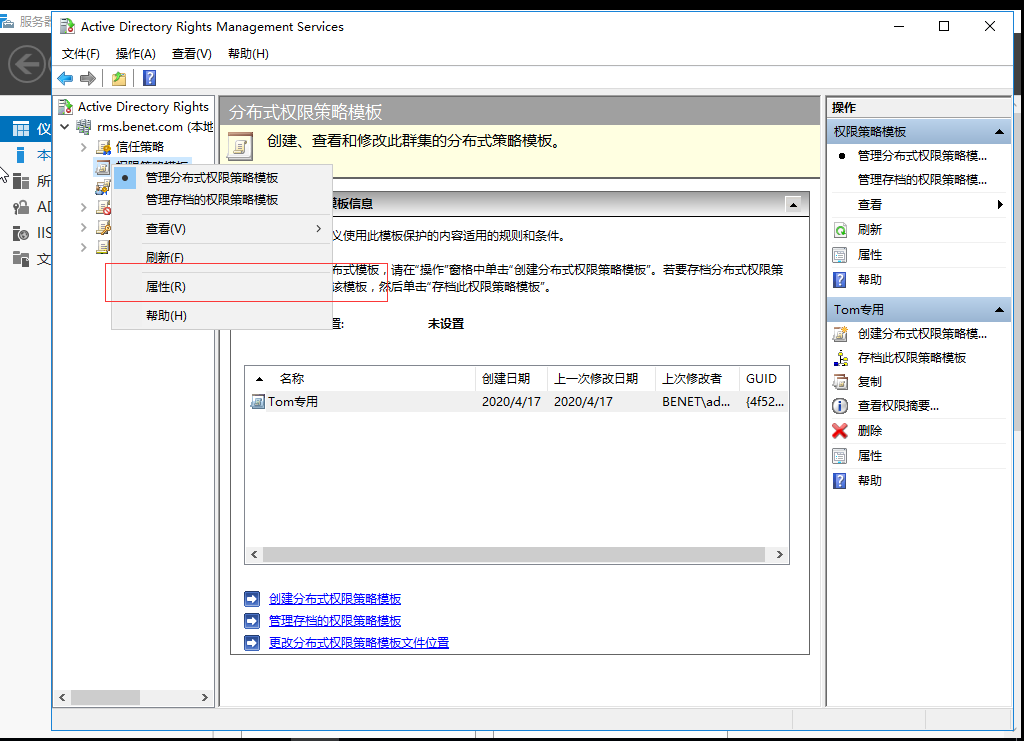The height and width of the screenshot is (741, 1024).
Task: Select 管理存档的权限策略模... in actions pane
Action: [921, 180]
